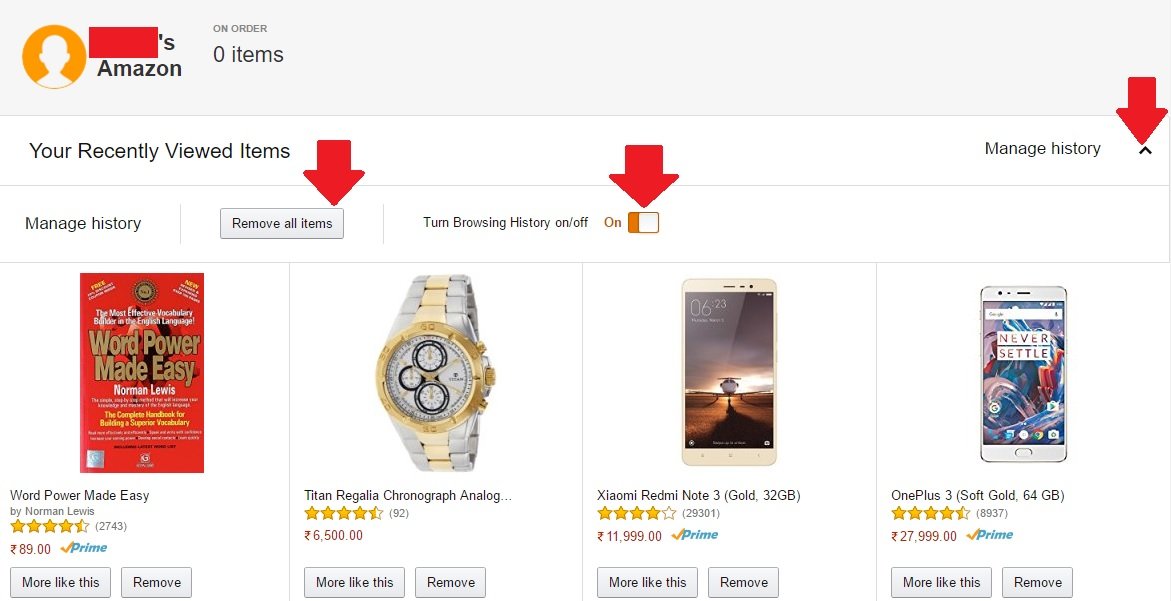Click the star rating for Word Power Made Easy
The height and width of the screenshot is (601, 1171).
click(x=50, y=526)
